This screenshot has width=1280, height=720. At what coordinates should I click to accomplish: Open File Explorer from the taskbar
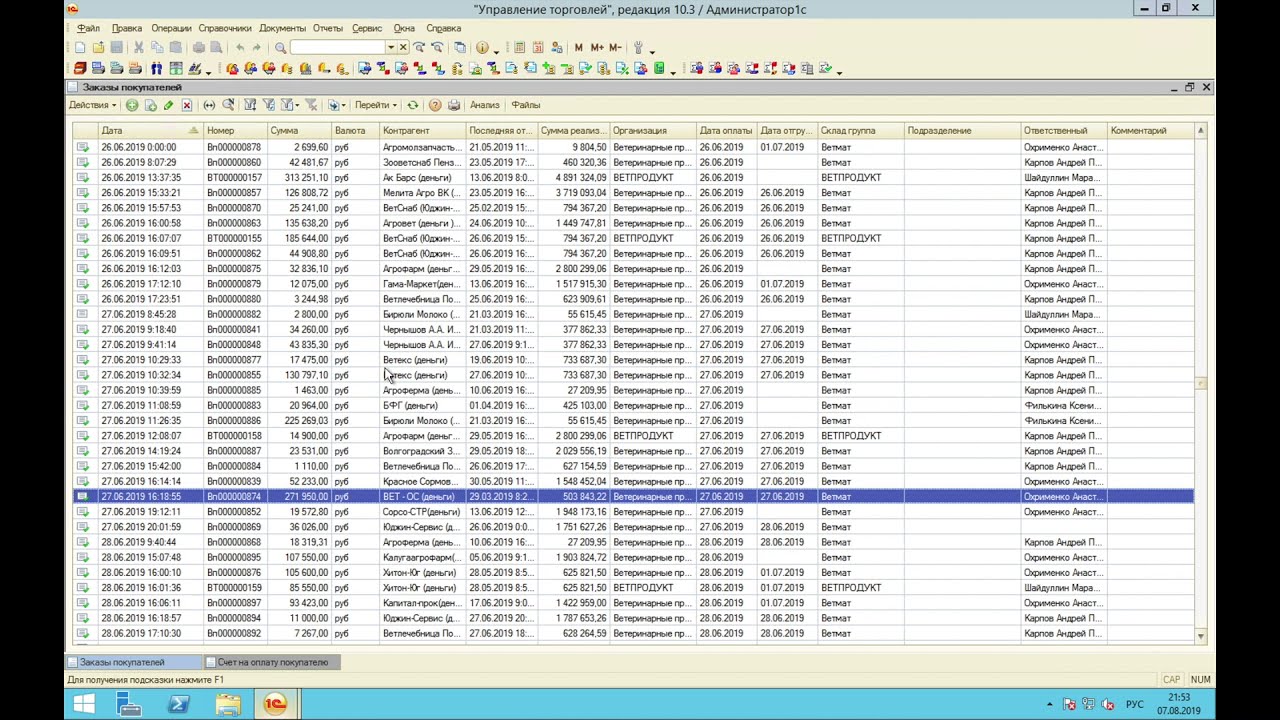pos(227,704)
